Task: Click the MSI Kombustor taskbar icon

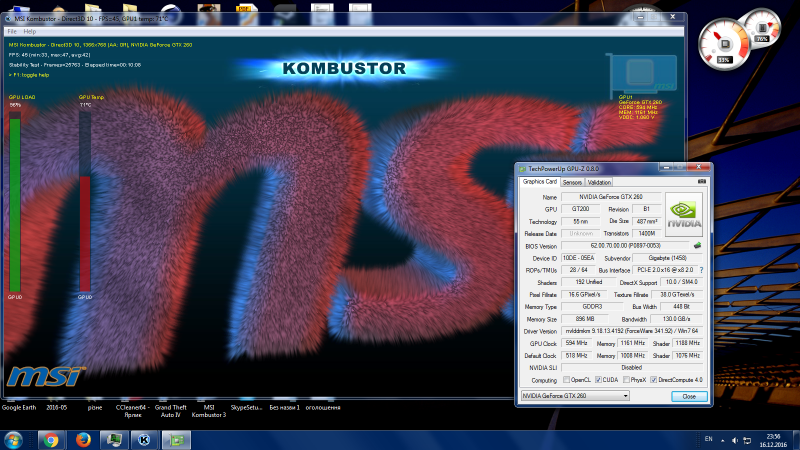Action: point(144,439)
